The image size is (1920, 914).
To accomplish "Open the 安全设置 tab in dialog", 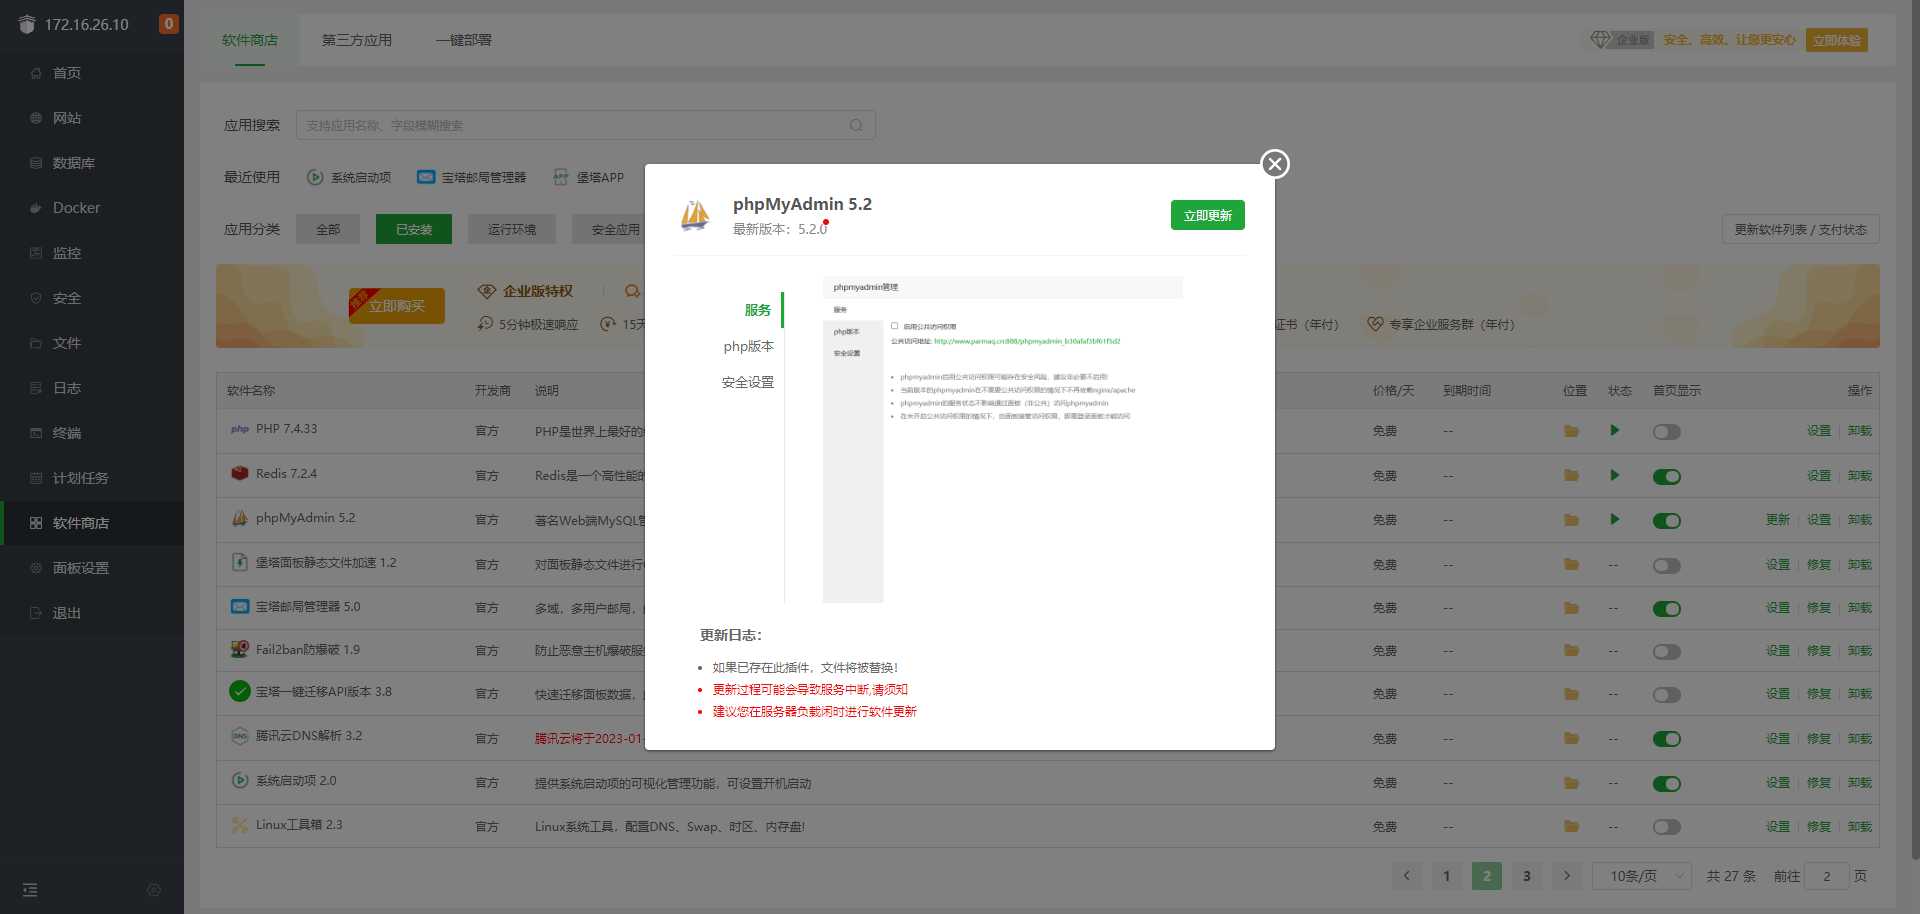I will [747, 382].
